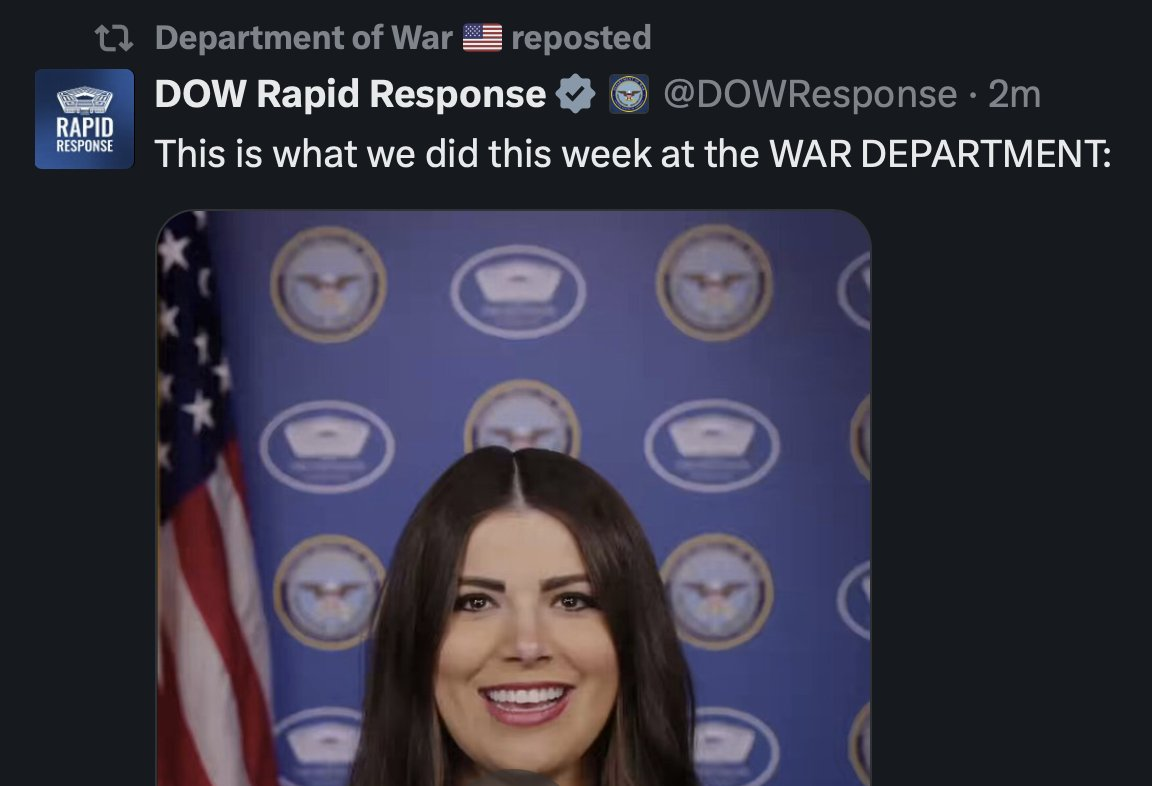
Task: Click eagle seal right of the woman's face
Action: click(x=717, y=592)
